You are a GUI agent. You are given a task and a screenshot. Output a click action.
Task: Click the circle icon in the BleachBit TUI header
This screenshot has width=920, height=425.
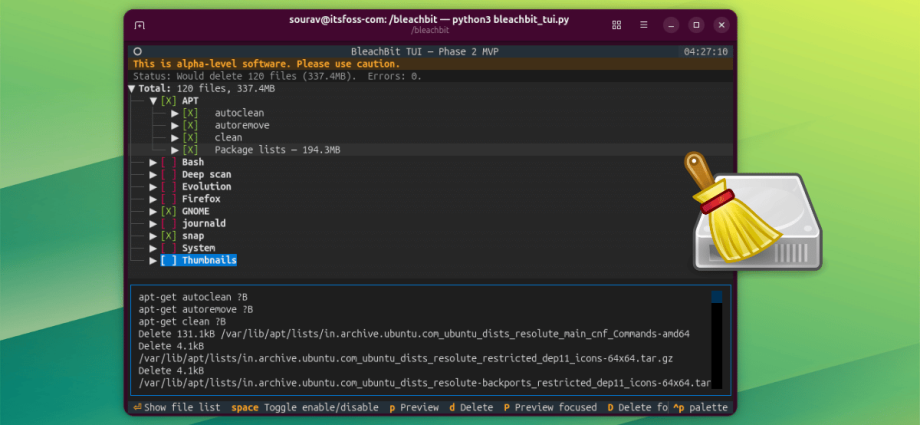(137, 52)
